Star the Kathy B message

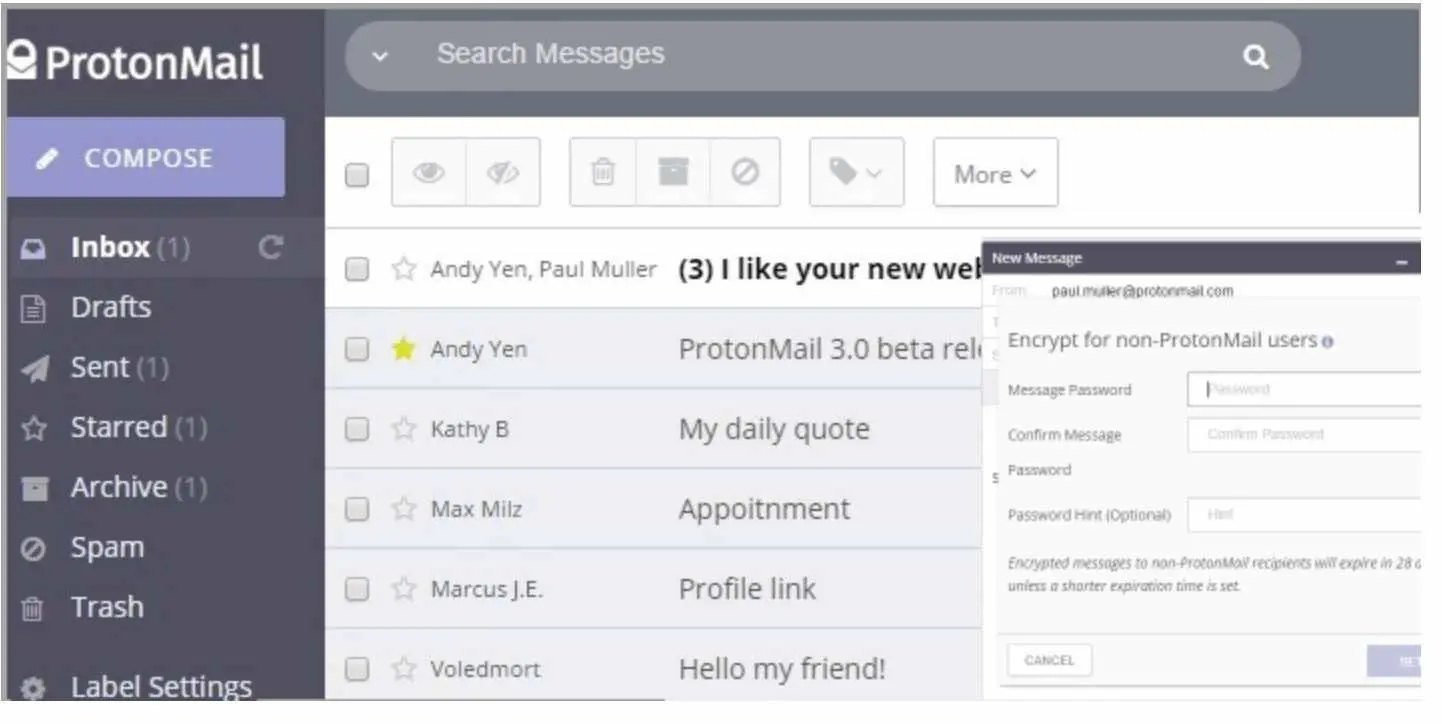403,429
